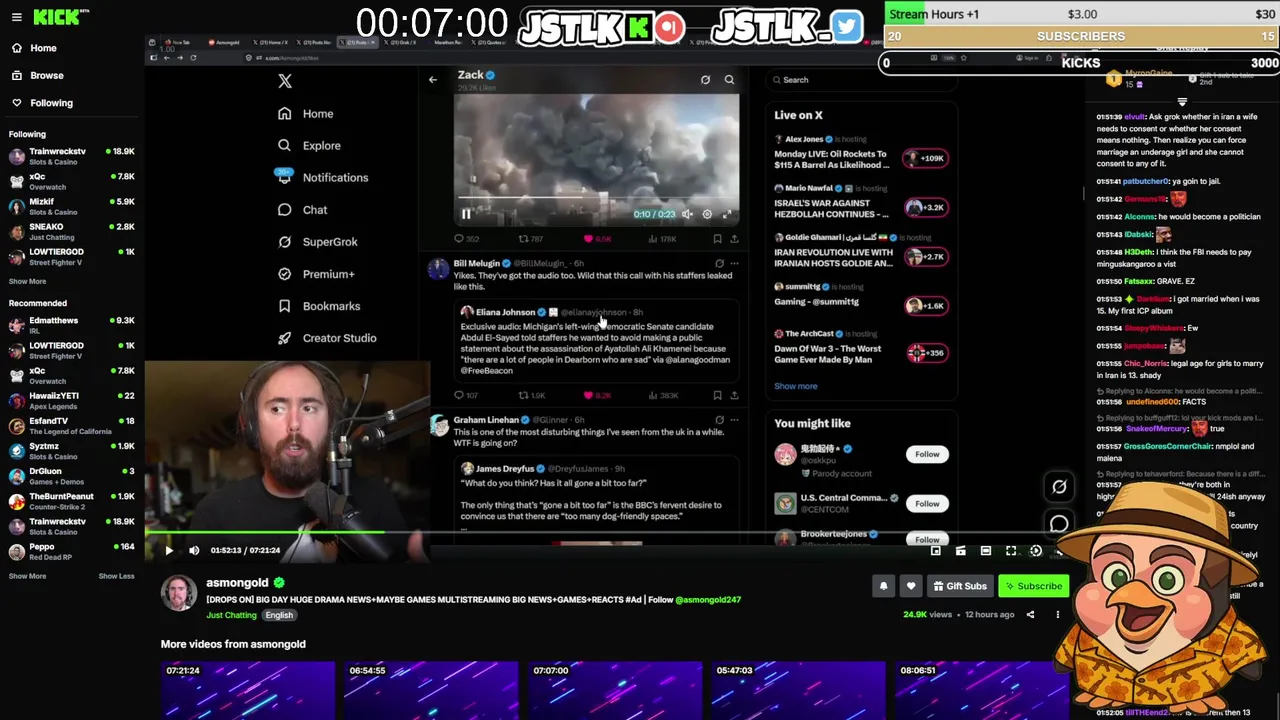Expand Recommended list with Show More
The width and height of the screenshot is (1280, 720).
[27, 576]
